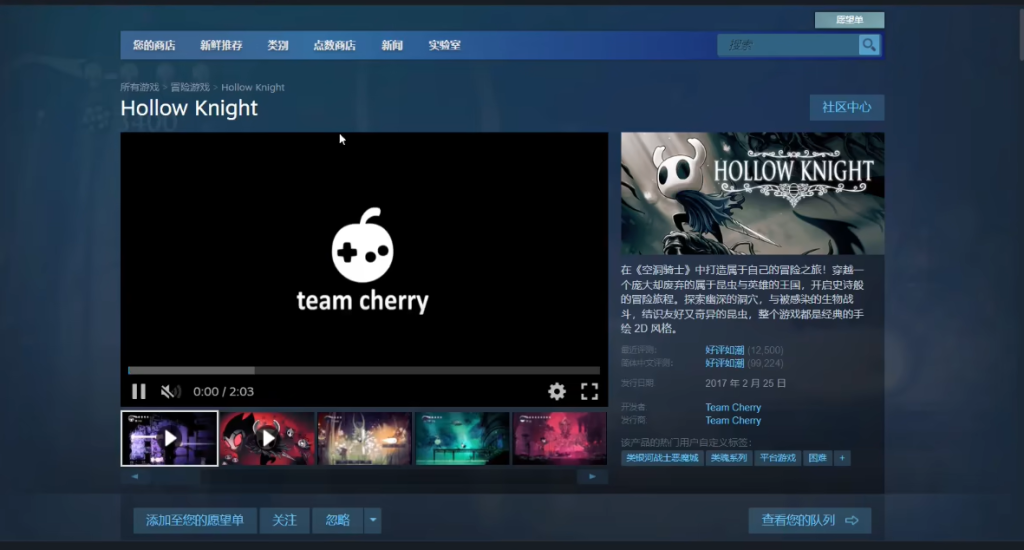Select the second red trailer thumbnail

[x=267, y=438]
